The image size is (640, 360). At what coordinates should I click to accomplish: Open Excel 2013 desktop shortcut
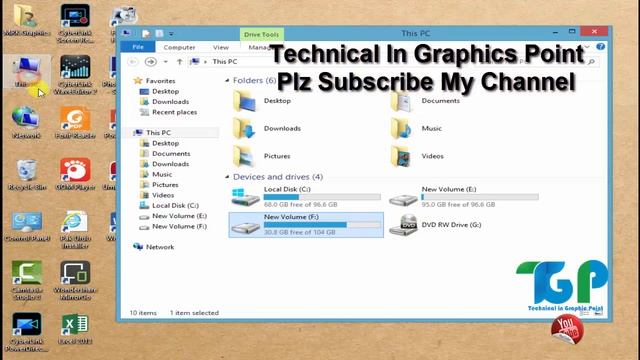[75, 329]
